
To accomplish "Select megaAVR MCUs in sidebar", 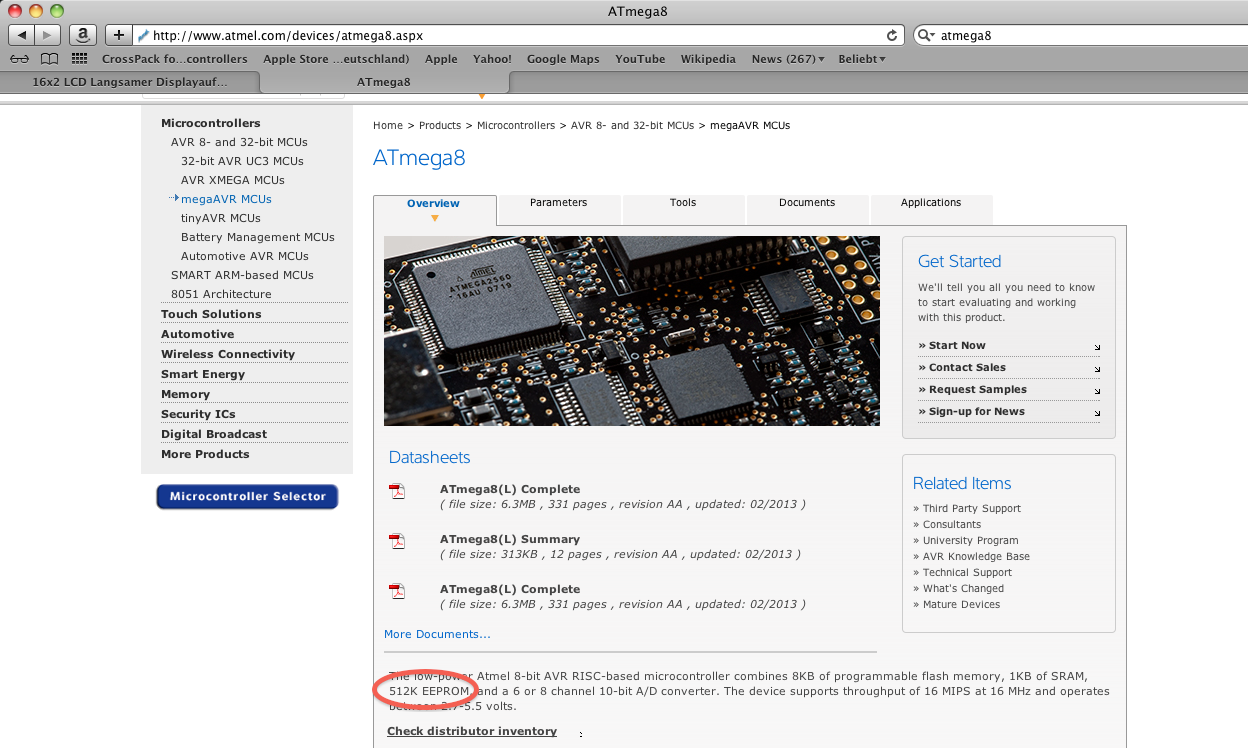I will 226,199.
